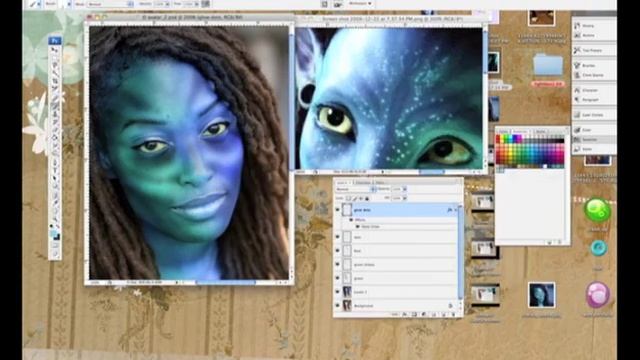Hide the blue layer
The width and height of the screenshot is (640, 360).
[x=338, y=251]
